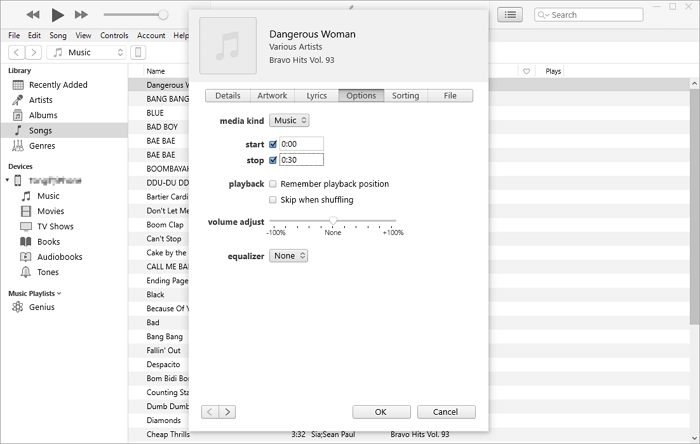Click the love heart column header
The width and height of the screenshot is (700, 444).
point(526,71)
